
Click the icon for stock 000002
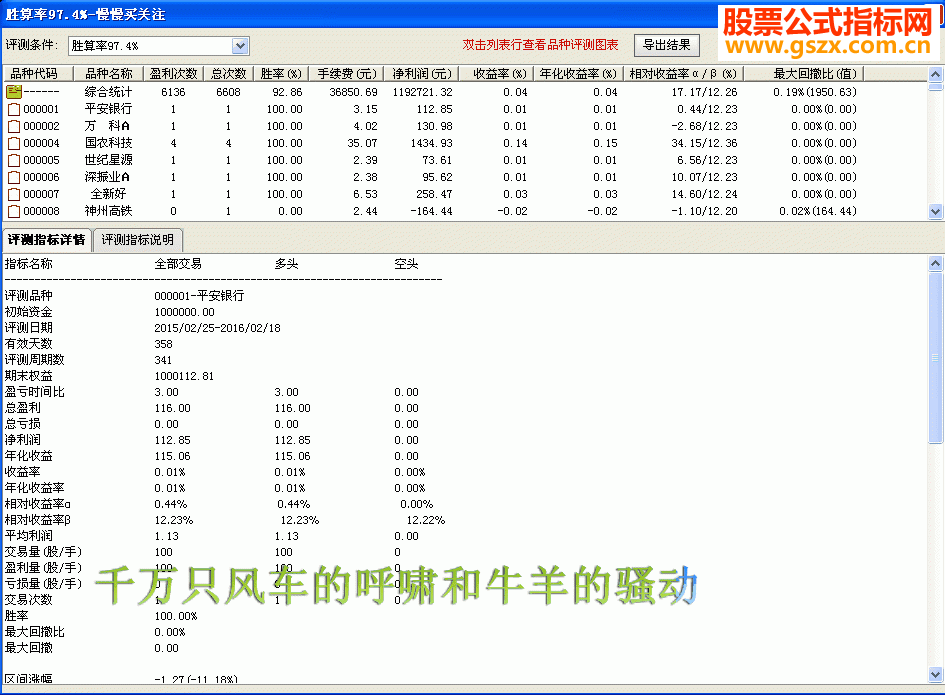[x=14, y=127]
